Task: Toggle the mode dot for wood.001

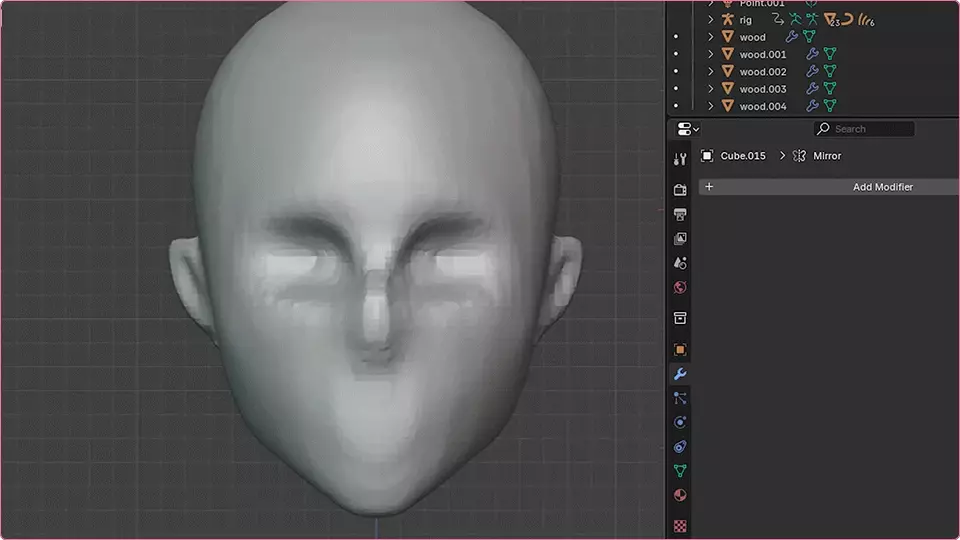Action: point(676,54)
